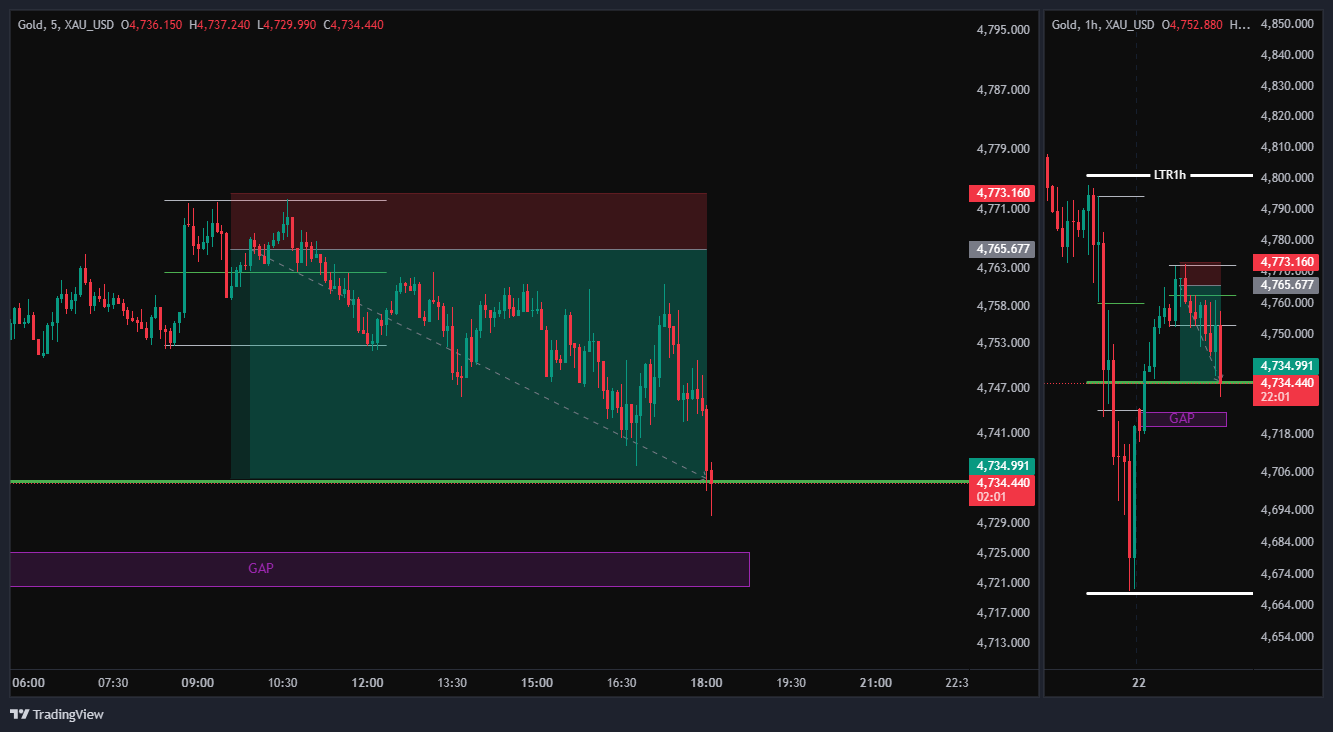
Task: Click the 4,795.000 price scale label
Action: click(x=1003, y=30)
